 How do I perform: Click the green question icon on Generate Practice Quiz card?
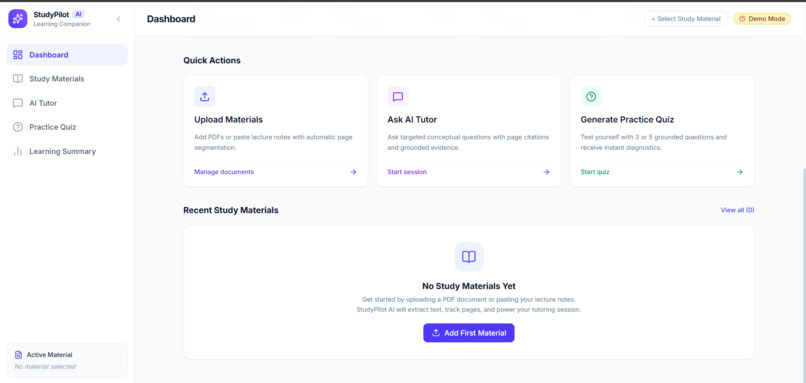coord(591,96)
